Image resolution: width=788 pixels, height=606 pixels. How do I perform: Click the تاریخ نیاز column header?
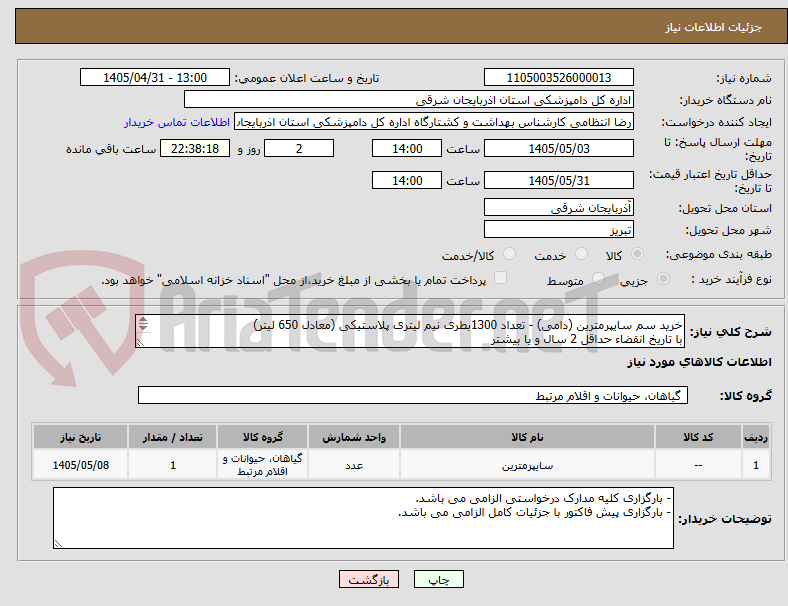80,437
